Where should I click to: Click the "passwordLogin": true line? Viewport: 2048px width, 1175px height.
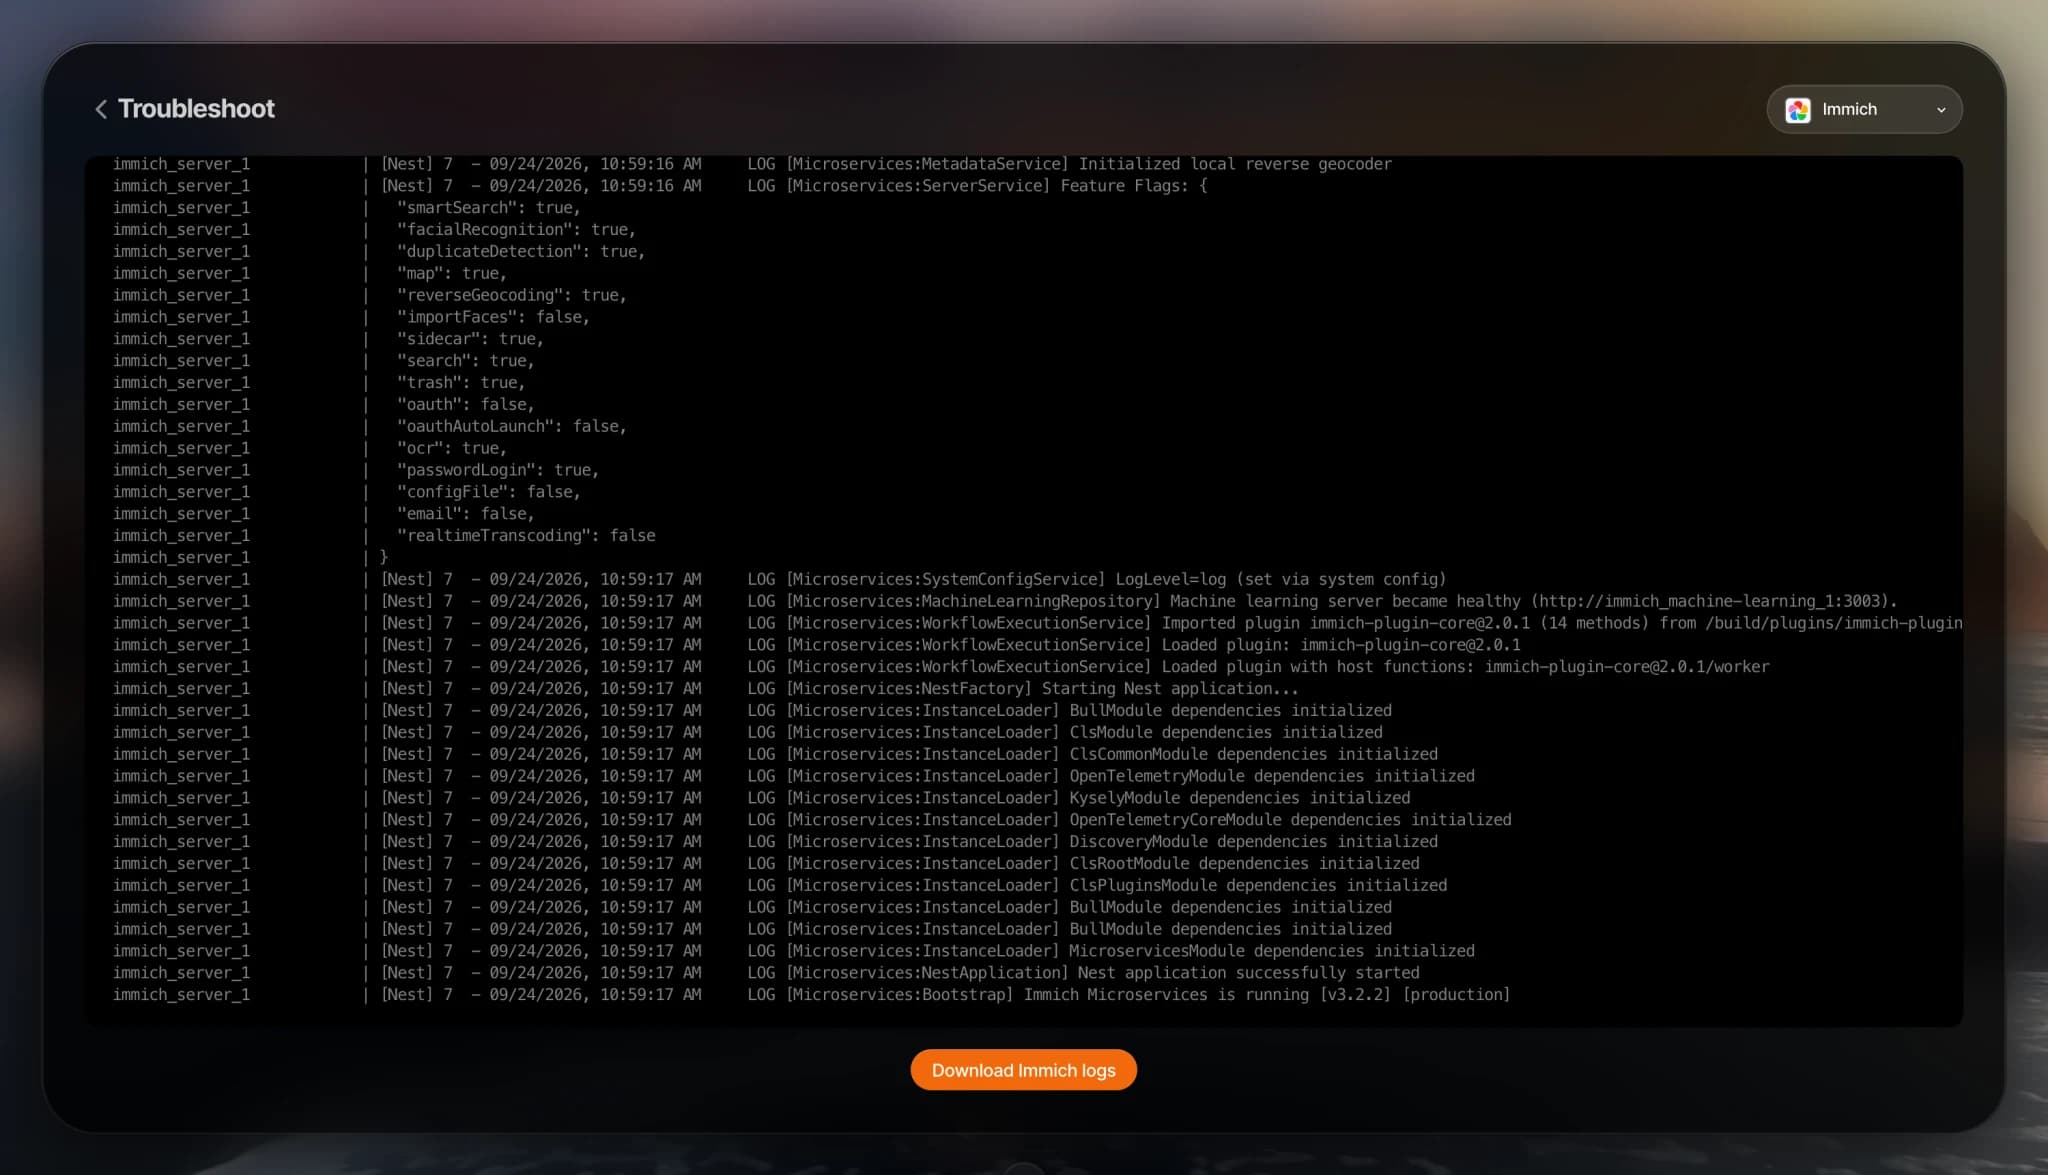click(356, 470)
